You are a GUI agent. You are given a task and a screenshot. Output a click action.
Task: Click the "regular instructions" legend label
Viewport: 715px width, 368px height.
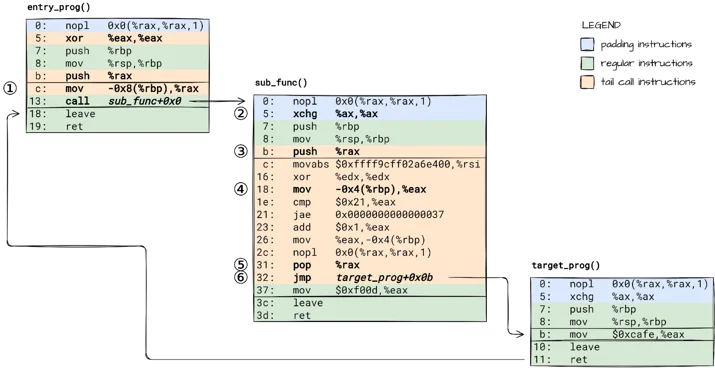(x=646, y=63)
